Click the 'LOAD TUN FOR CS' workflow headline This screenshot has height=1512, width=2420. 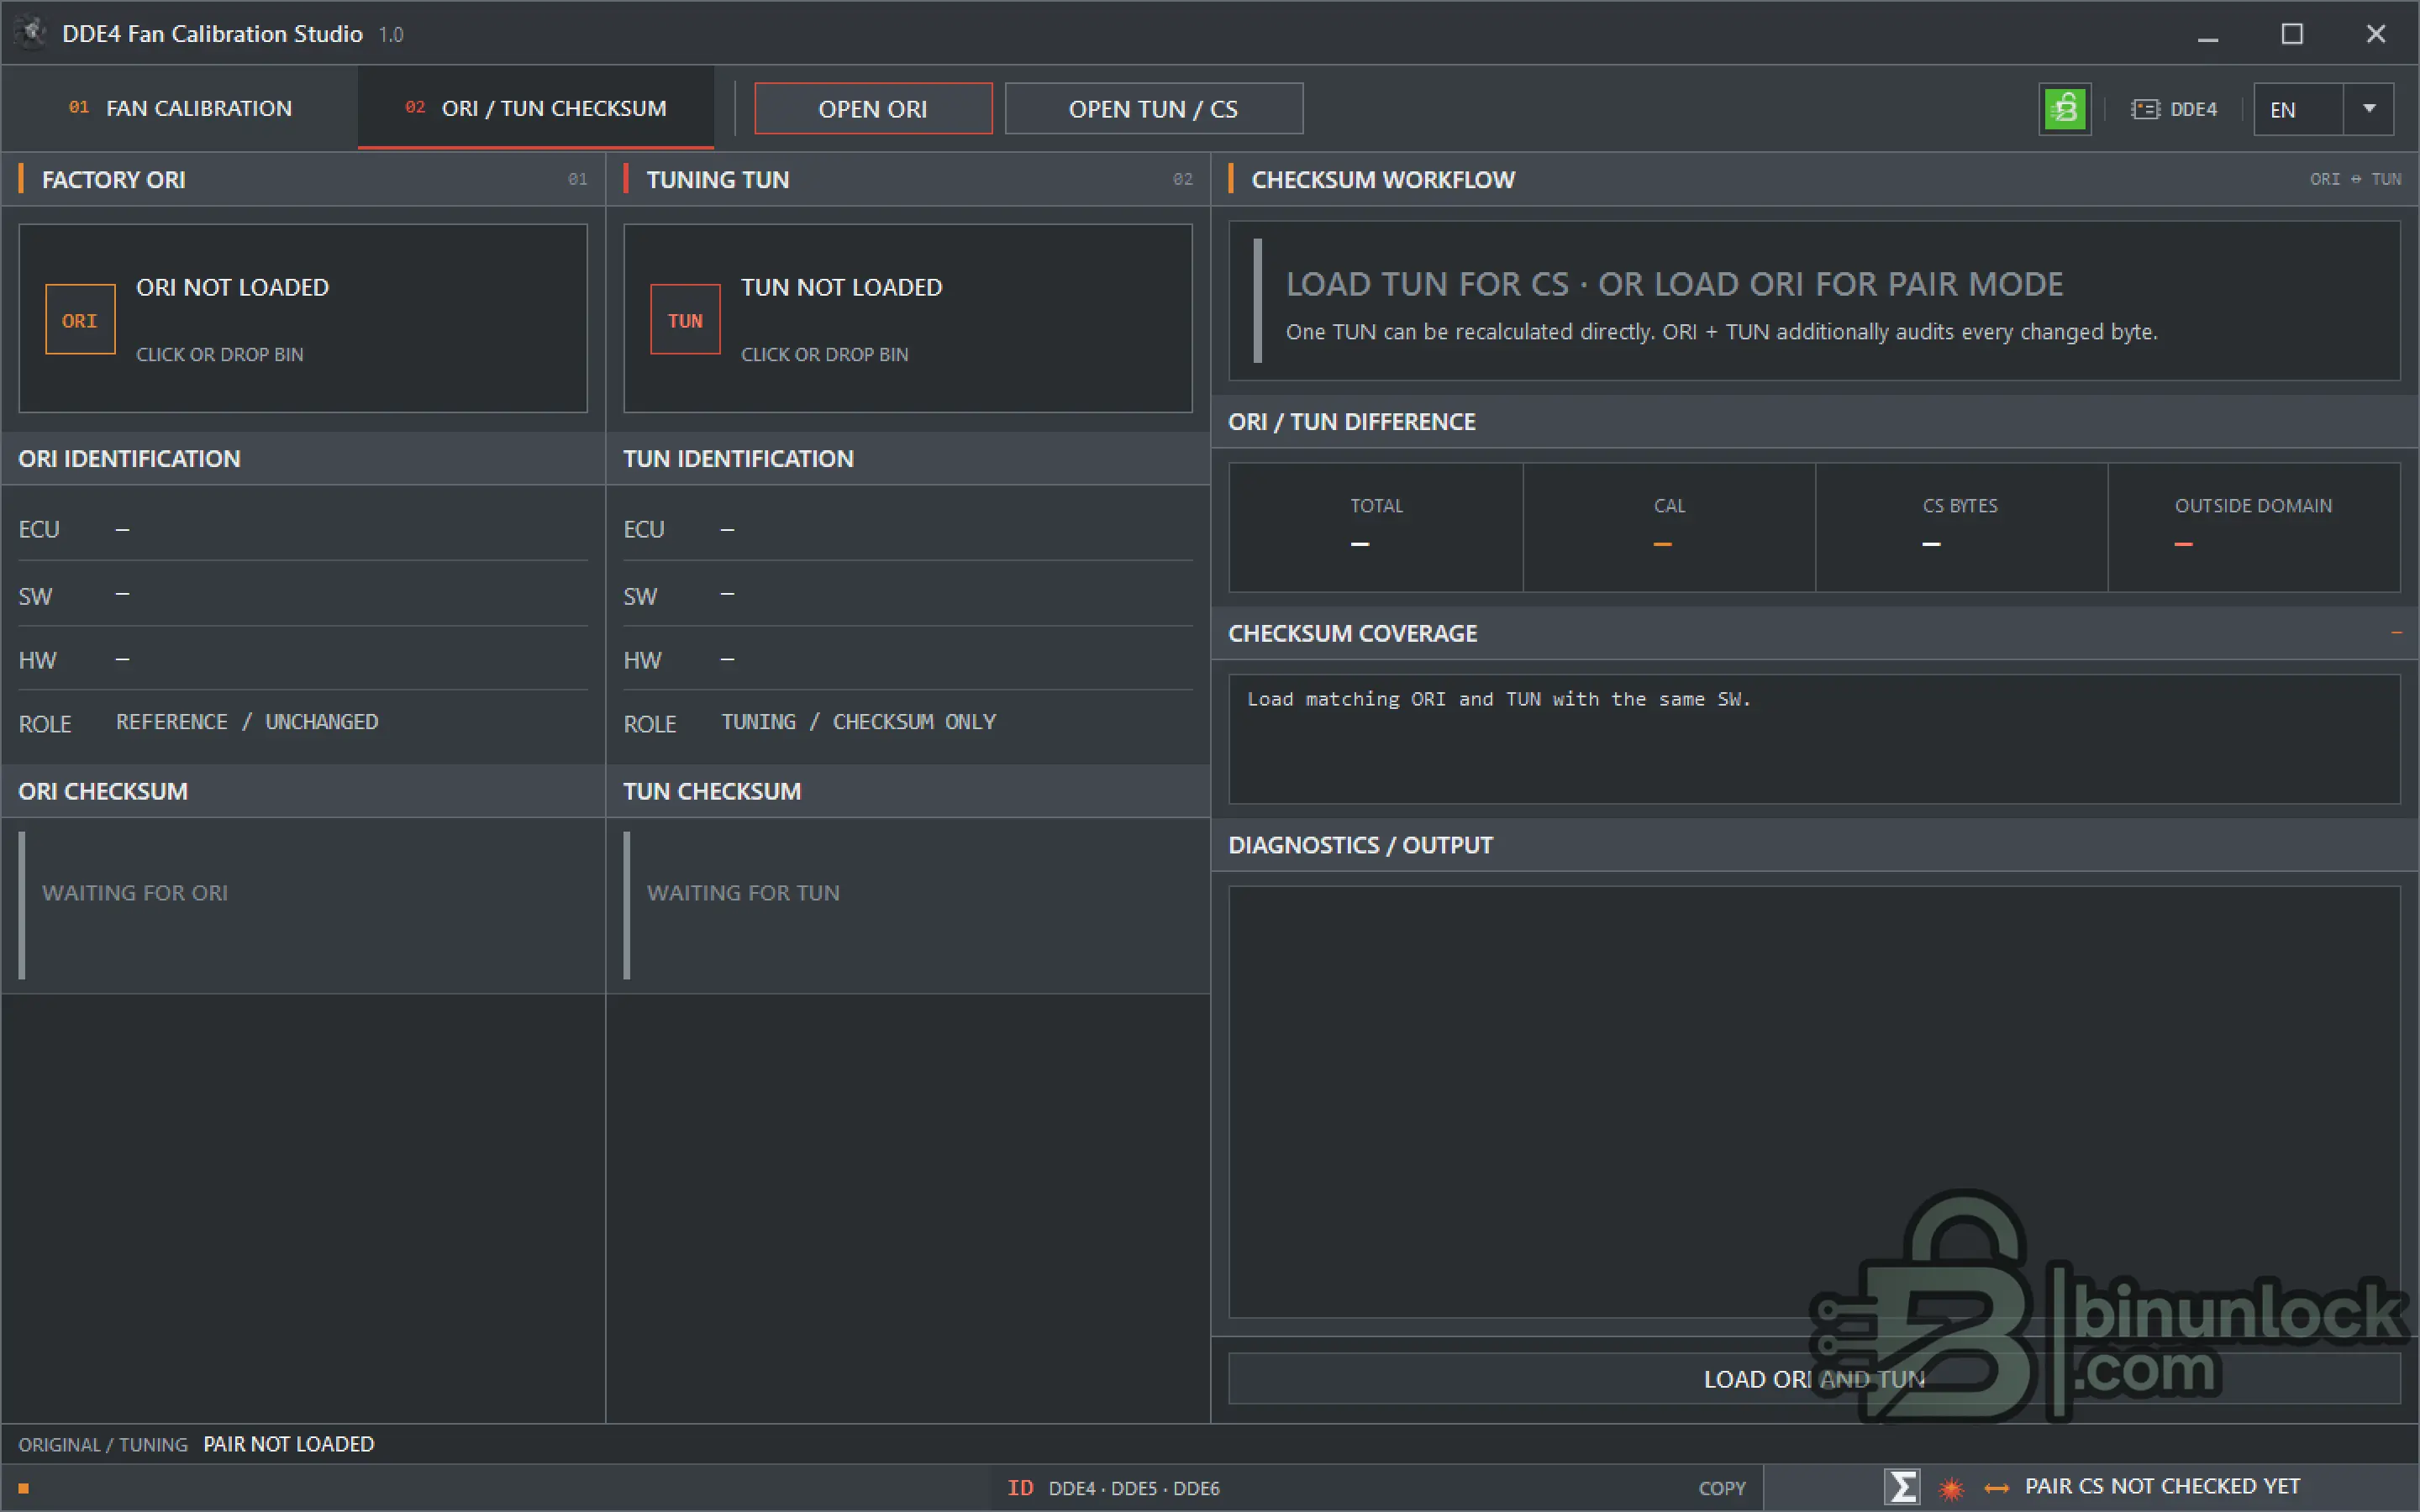[x=1674, y=284]
